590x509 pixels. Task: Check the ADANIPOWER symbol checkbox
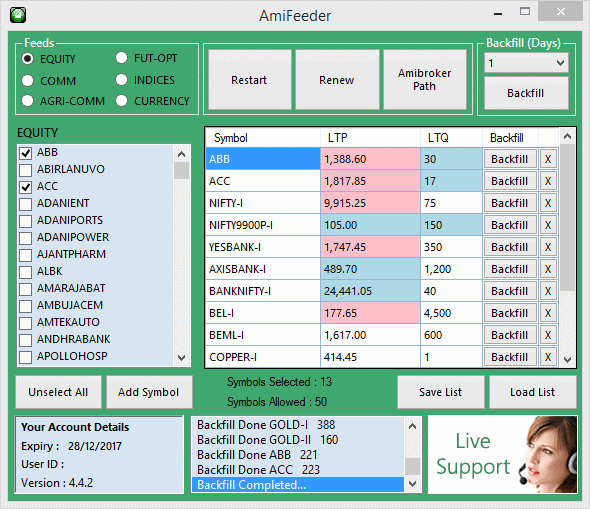click(26, 238)
